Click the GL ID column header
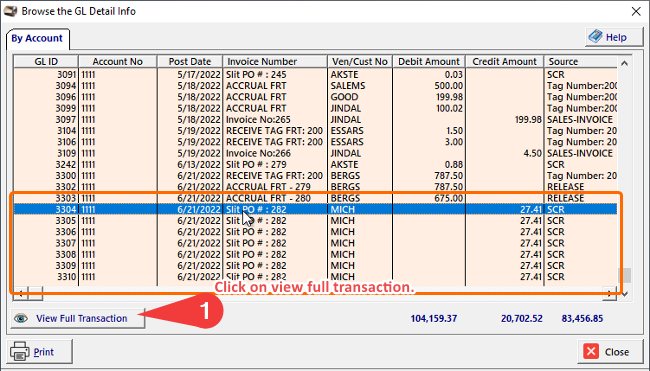 tap(46, 61)
